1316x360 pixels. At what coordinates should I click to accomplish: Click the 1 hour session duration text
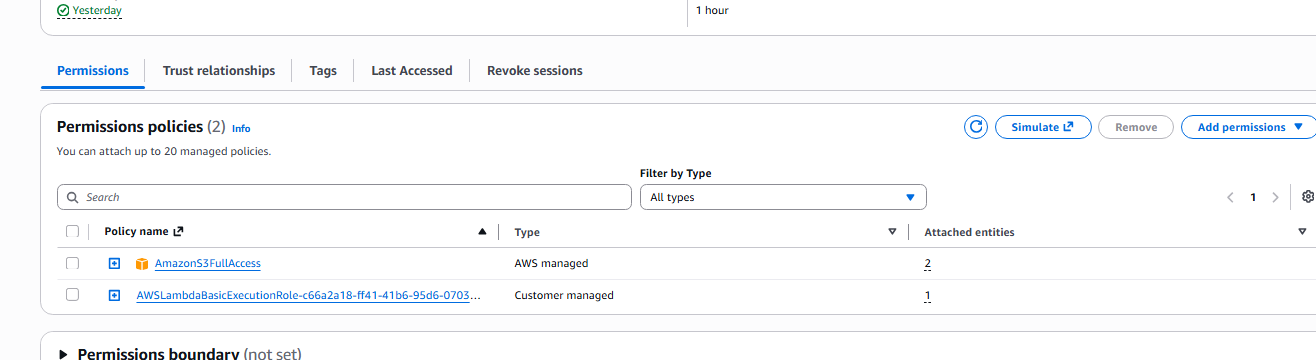tap(712, 10)
